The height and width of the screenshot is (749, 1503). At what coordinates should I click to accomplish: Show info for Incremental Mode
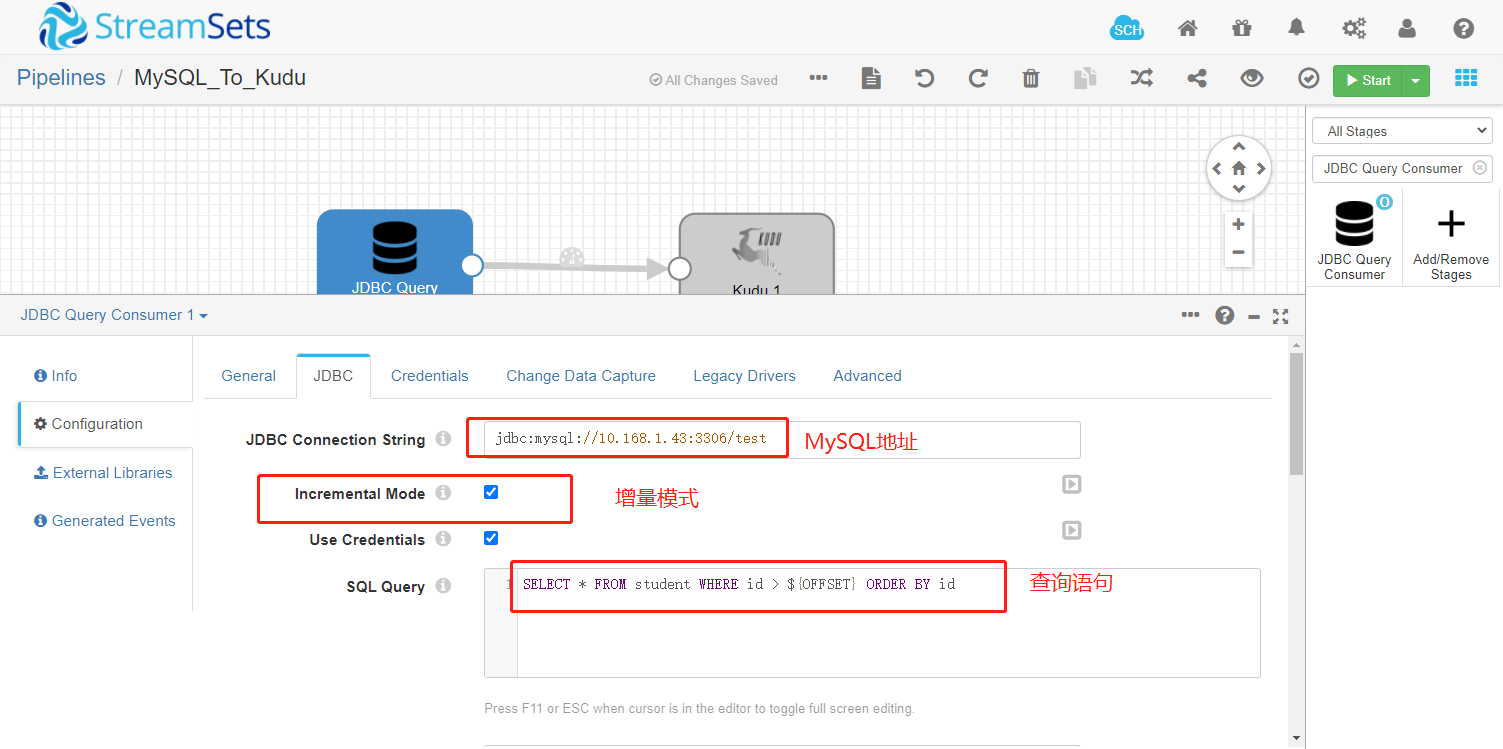coord(443,493)
